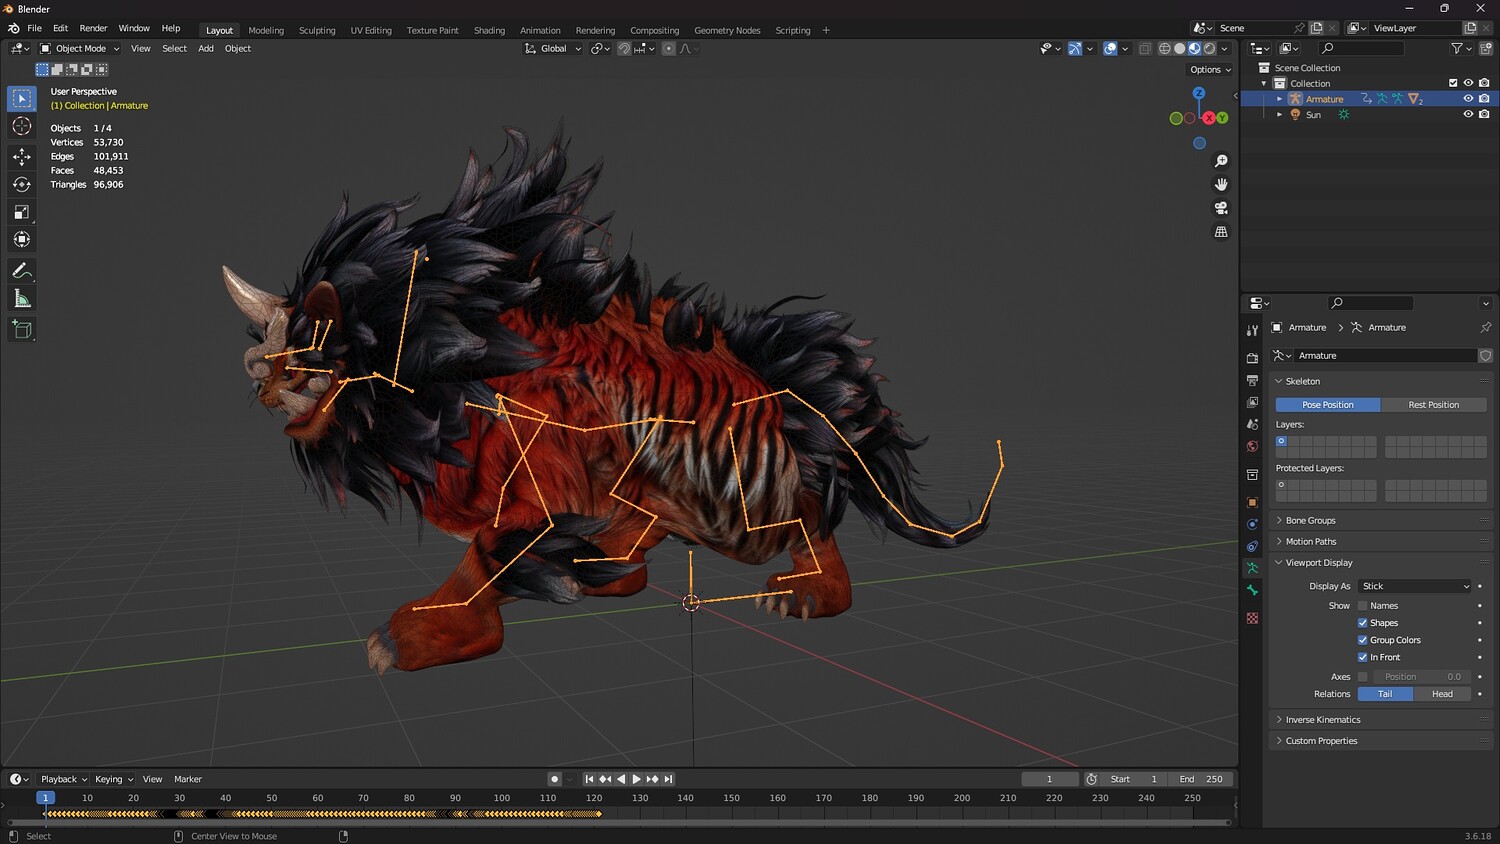Click the outliner search field
The image size is (1500, 844).
(1361, 48)
